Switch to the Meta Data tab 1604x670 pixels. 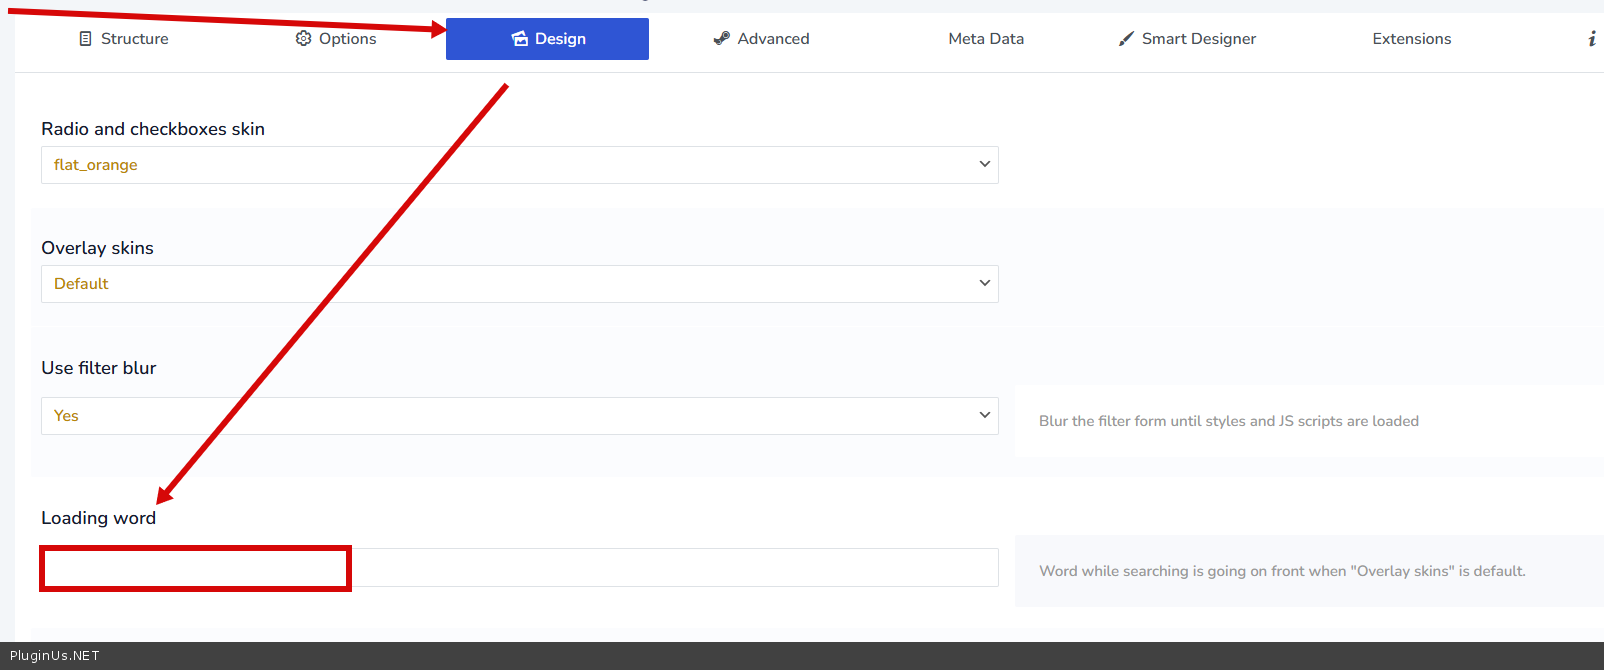[x=985, y=39]
